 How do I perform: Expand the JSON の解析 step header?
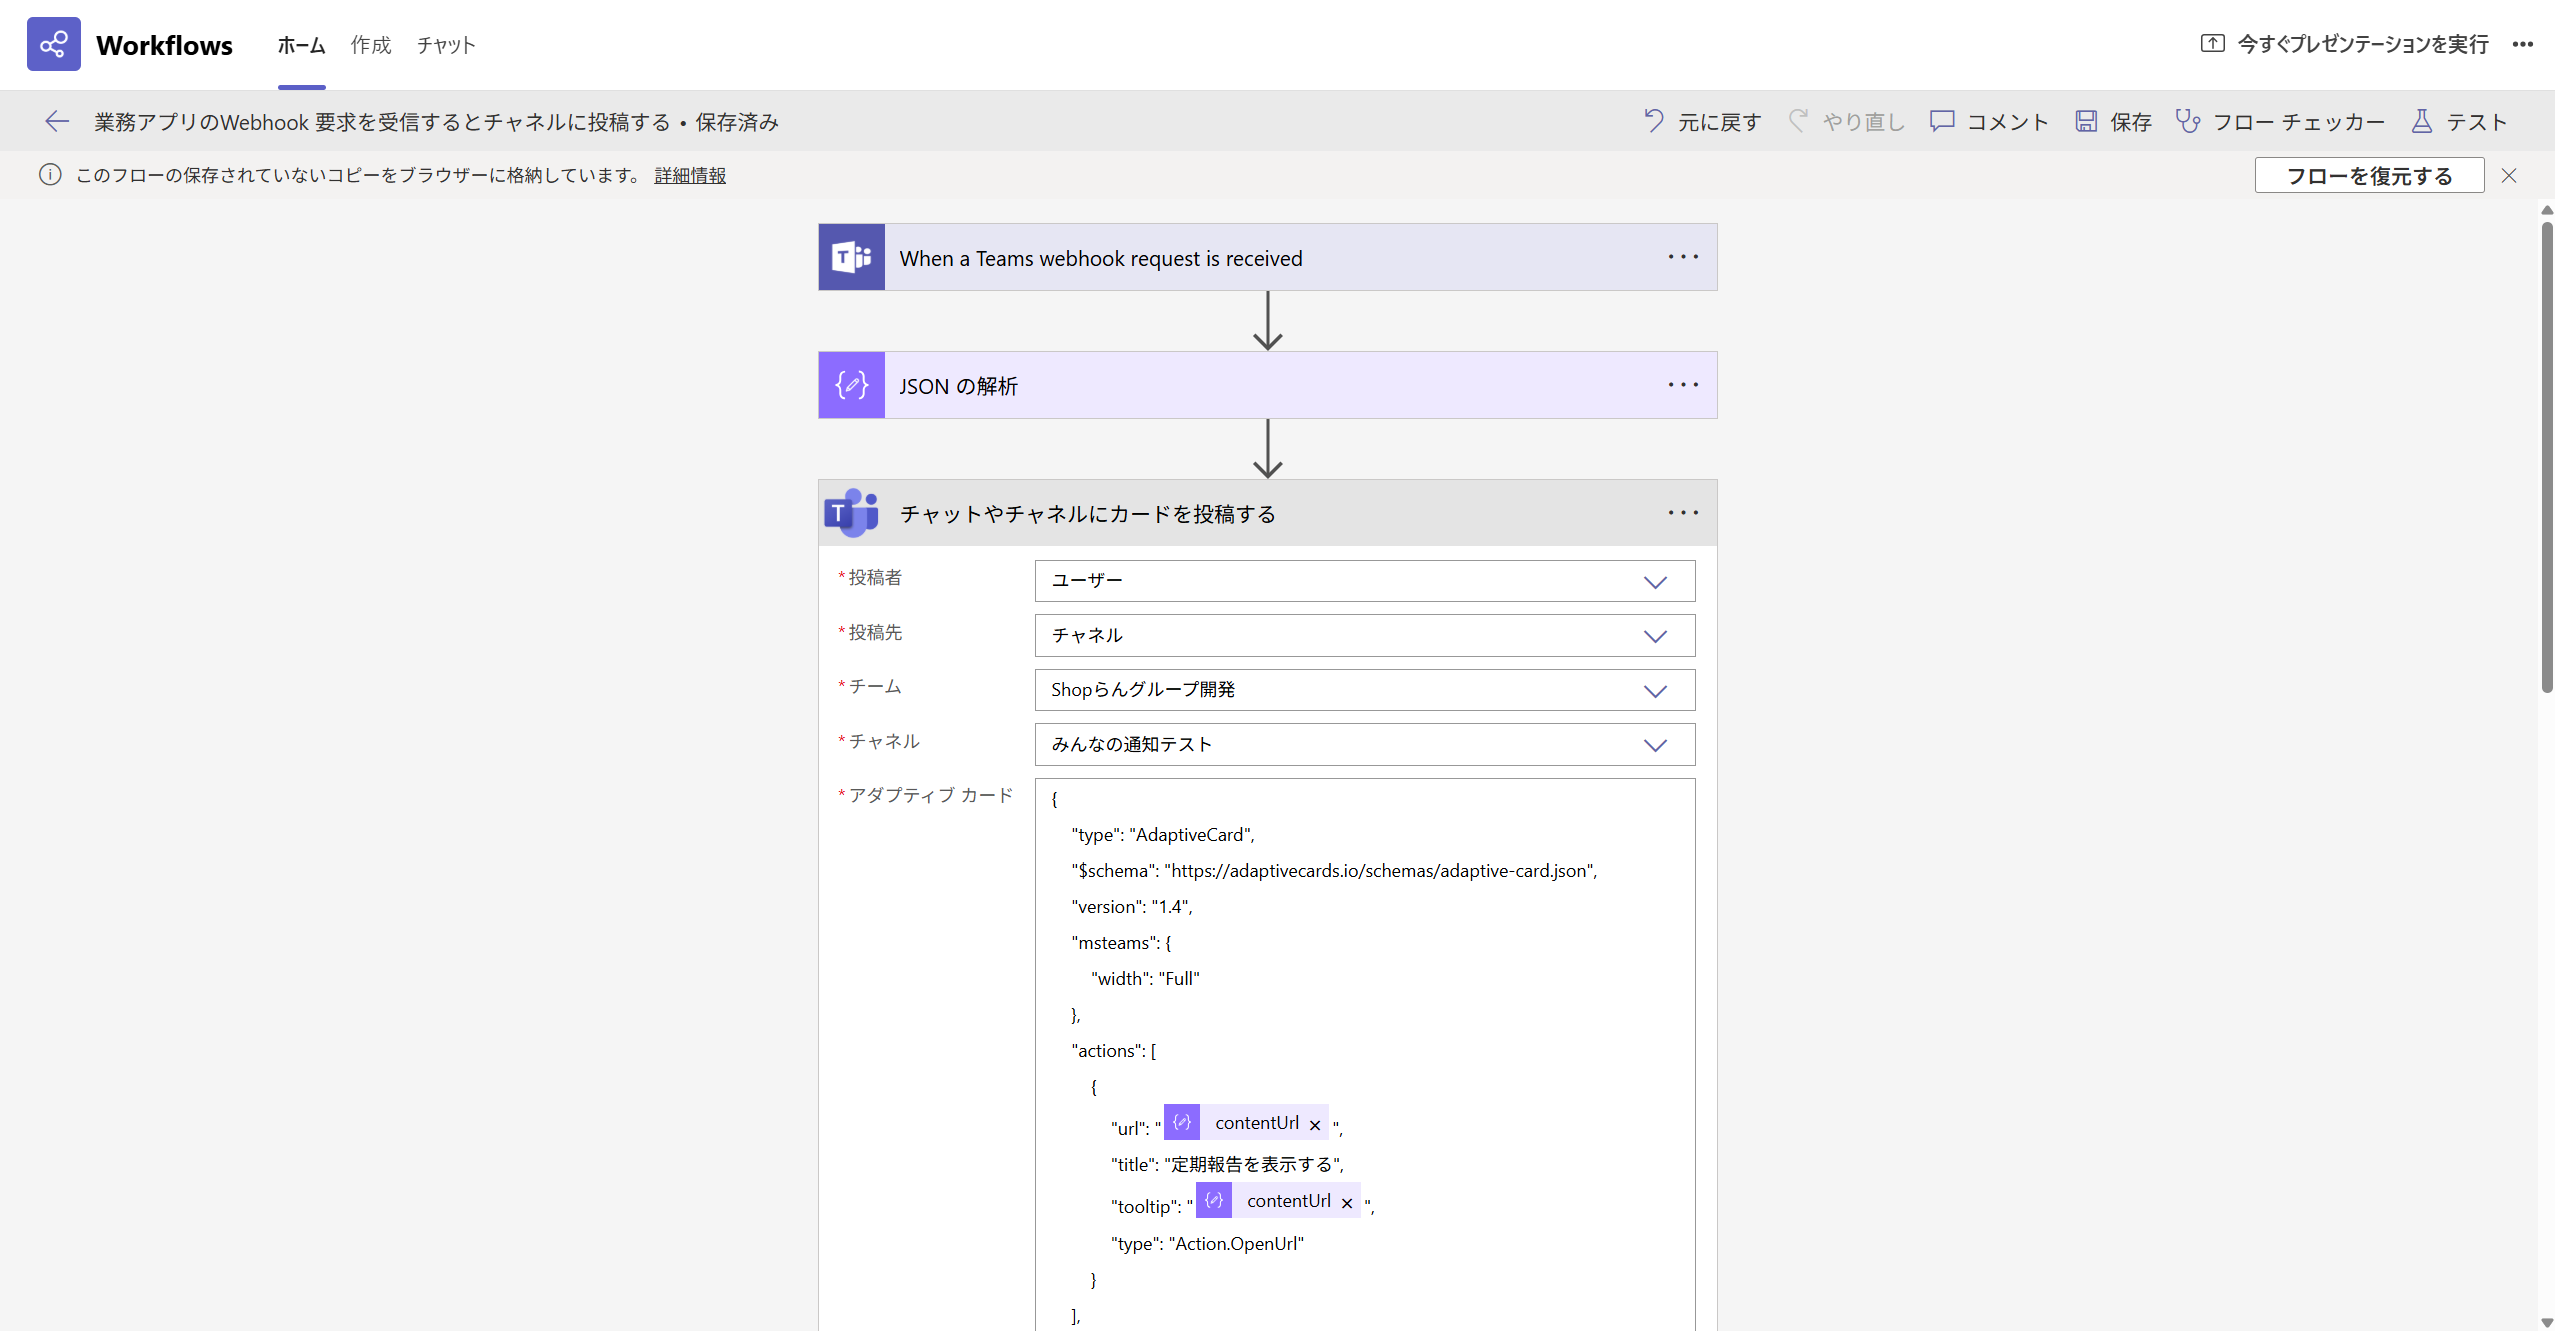point(1268,385)
